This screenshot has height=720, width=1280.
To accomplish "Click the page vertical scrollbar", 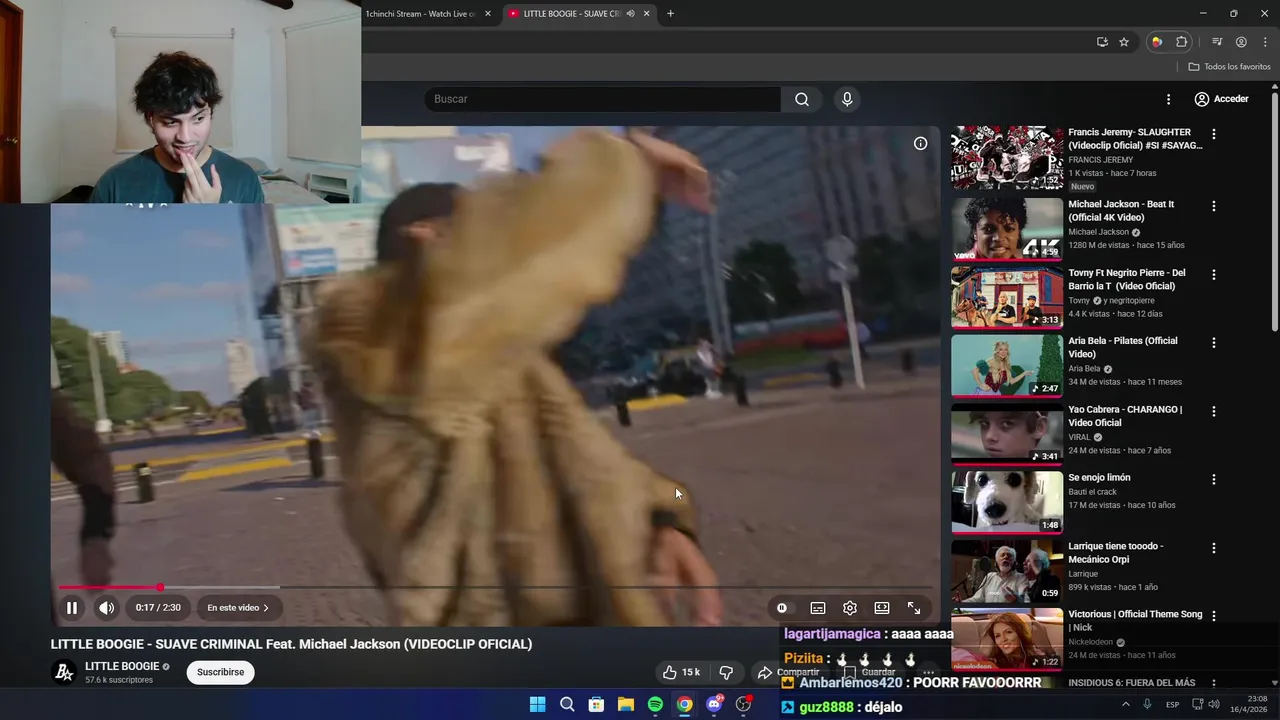I will tap(1275, 210).
